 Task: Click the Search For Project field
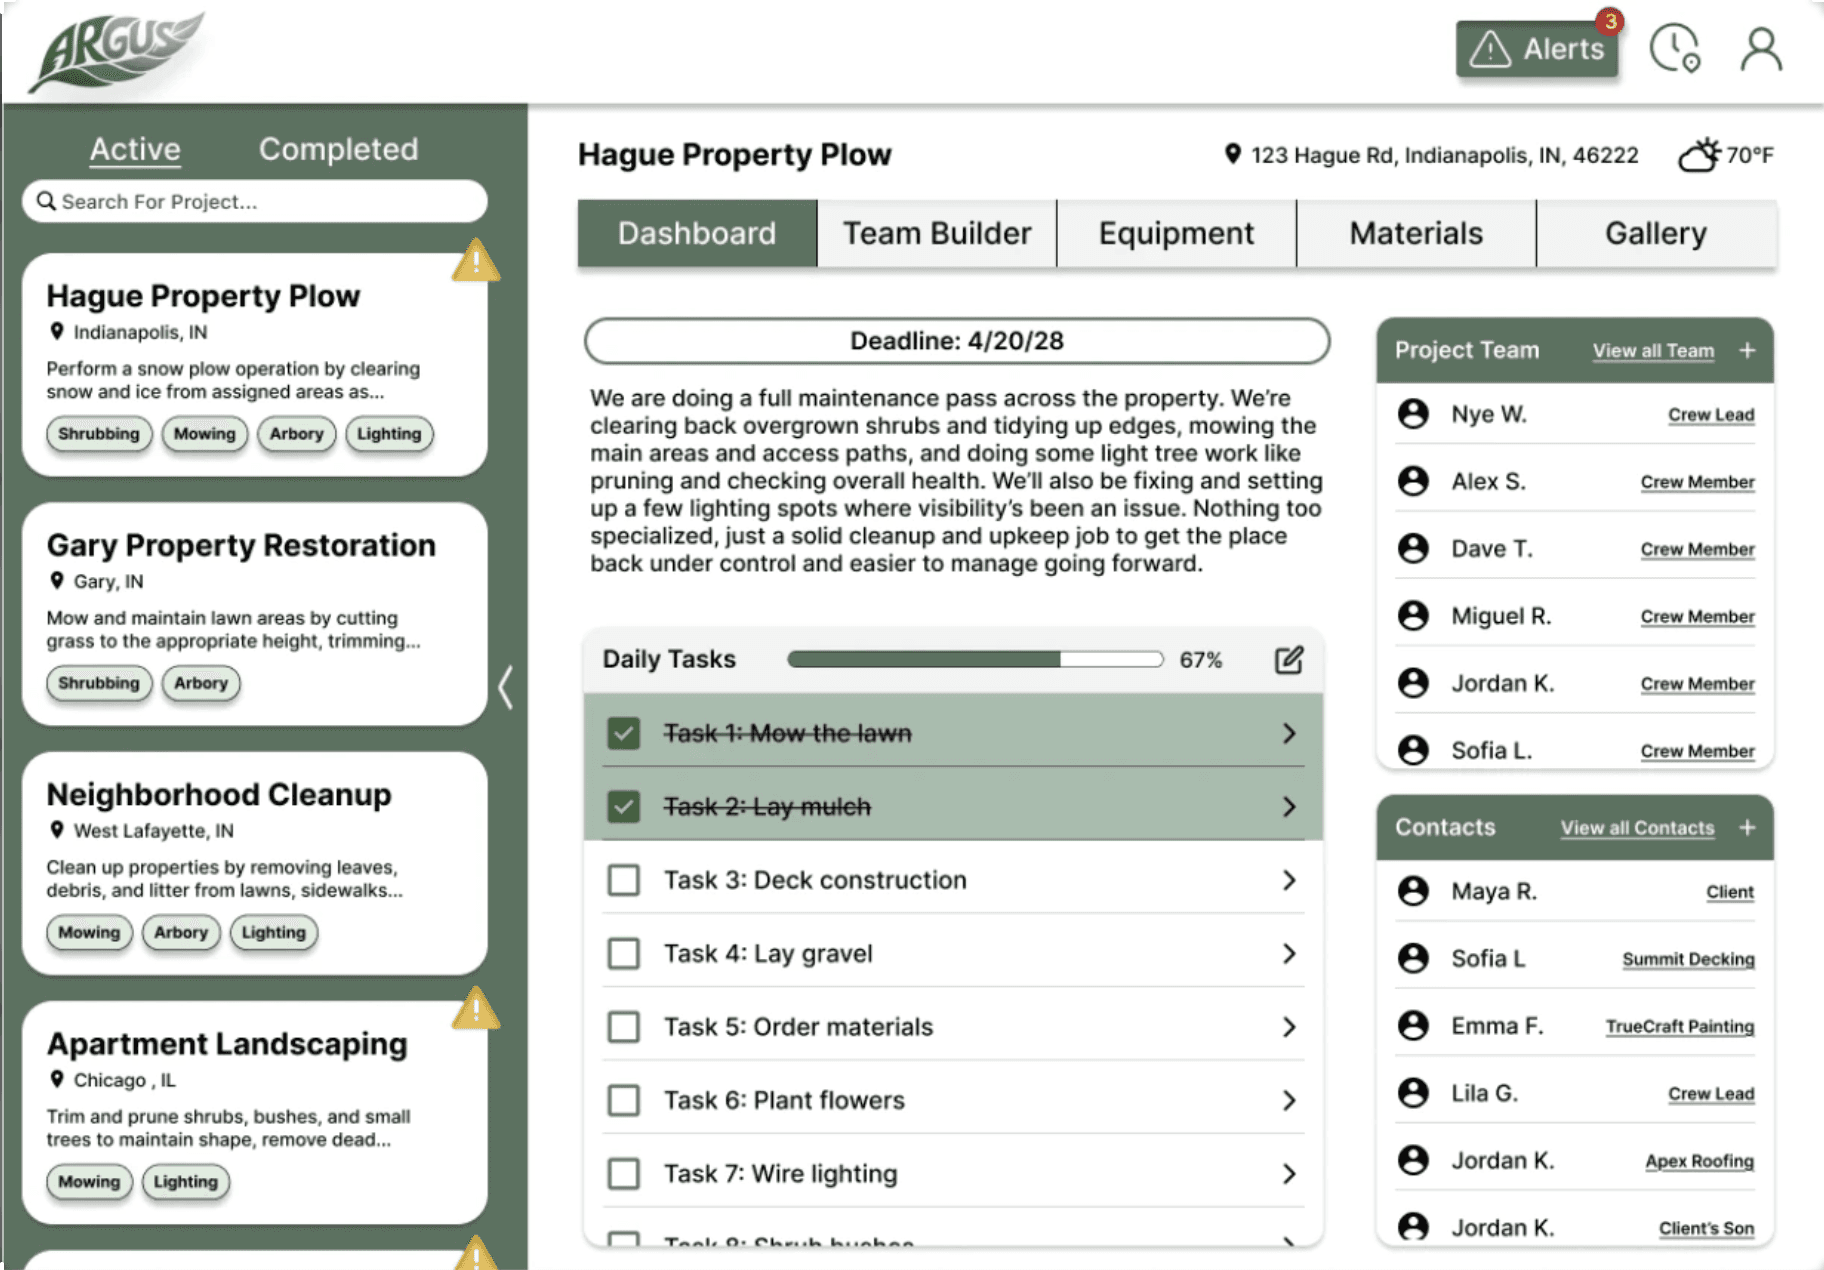(255, 201)
